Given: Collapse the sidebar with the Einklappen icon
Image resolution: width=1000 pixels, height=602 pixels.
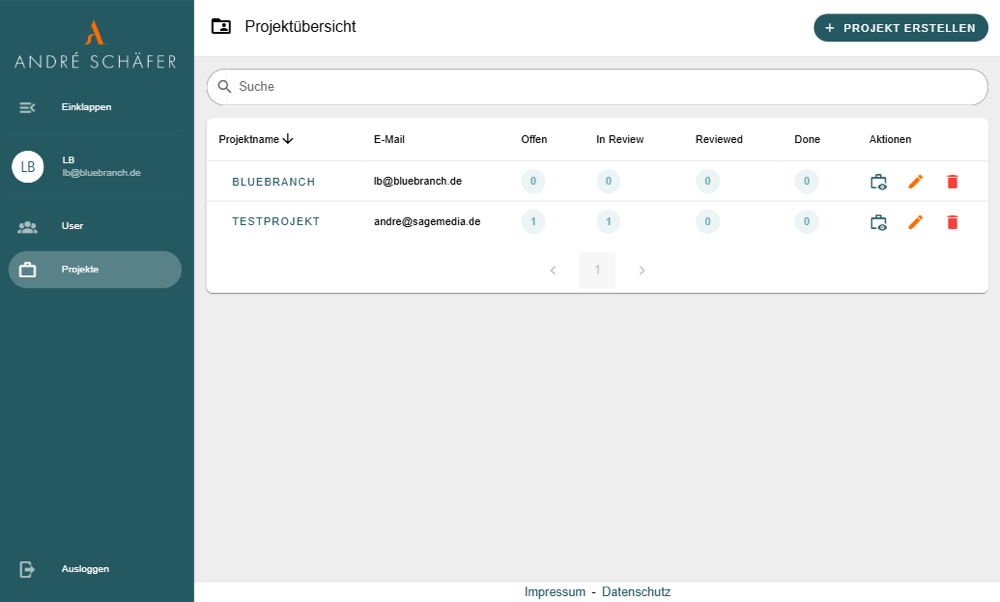Looking at the screenshot, I should coord(27,107).
